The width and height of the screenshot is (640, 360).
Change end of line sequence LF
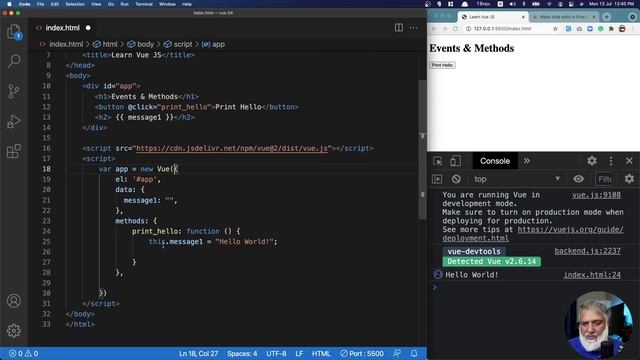pyautogui.click(x=299, y=353)
